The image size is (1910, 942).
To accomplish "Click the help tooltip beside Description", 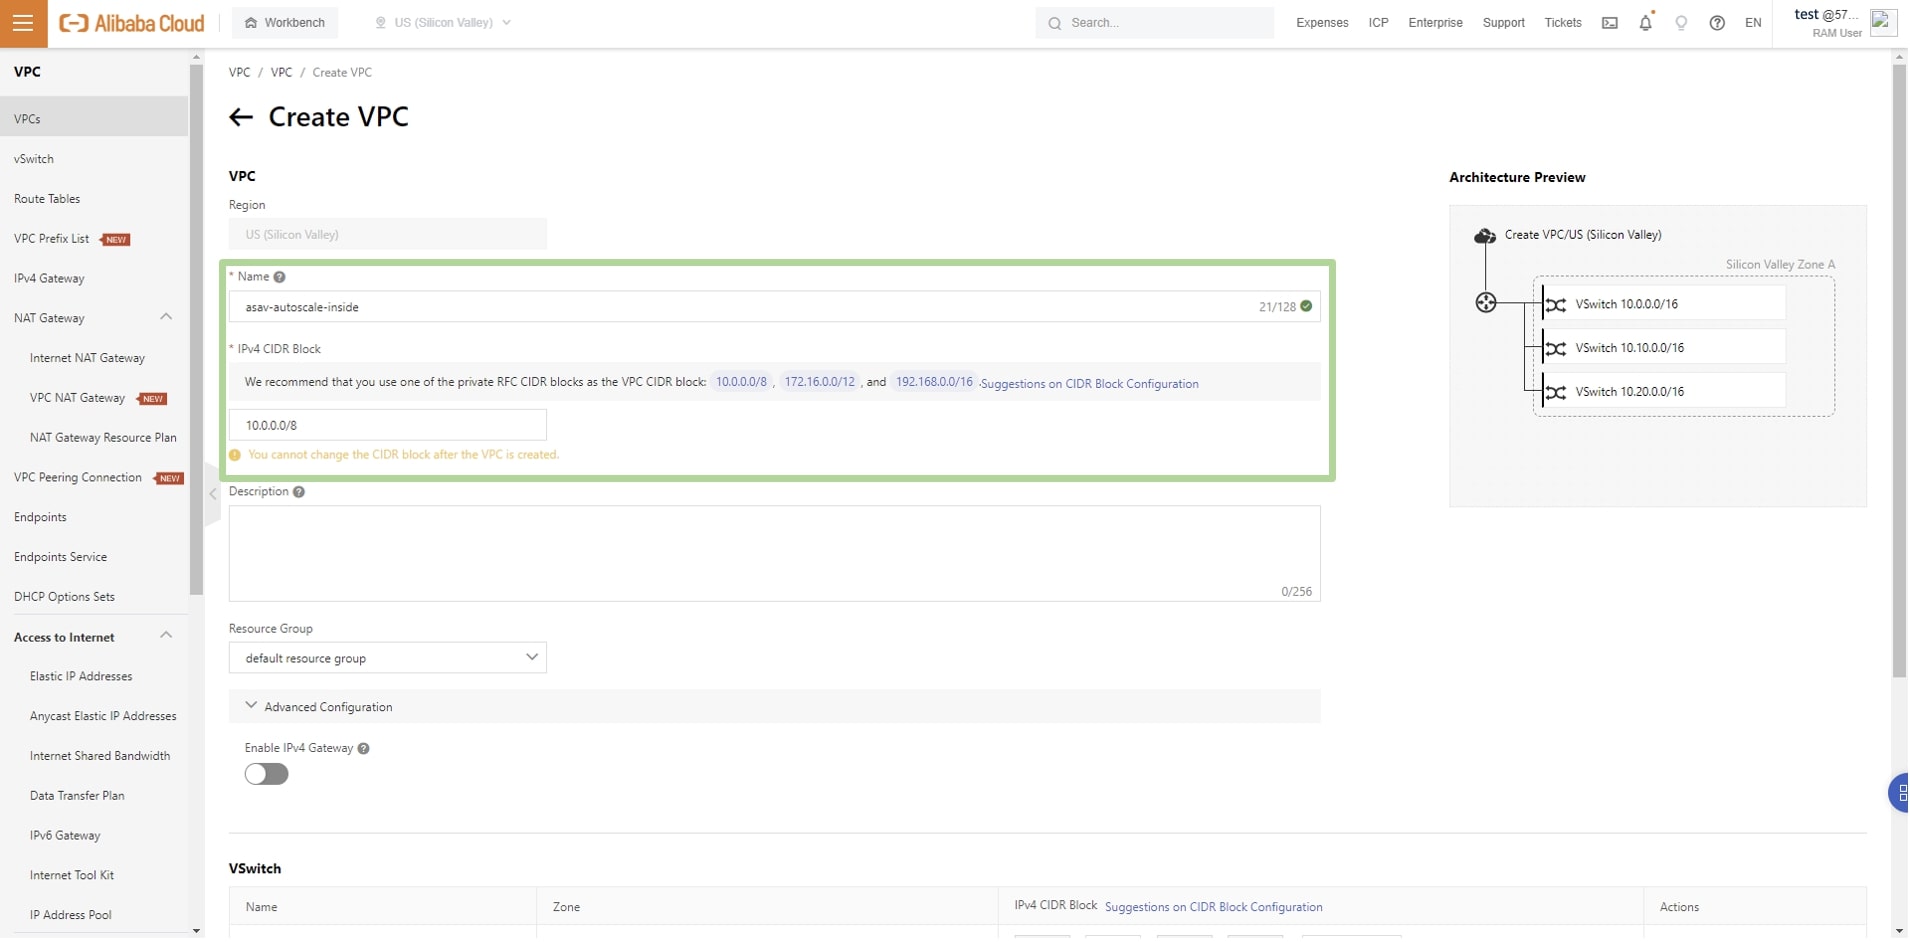I will point(297,491).
